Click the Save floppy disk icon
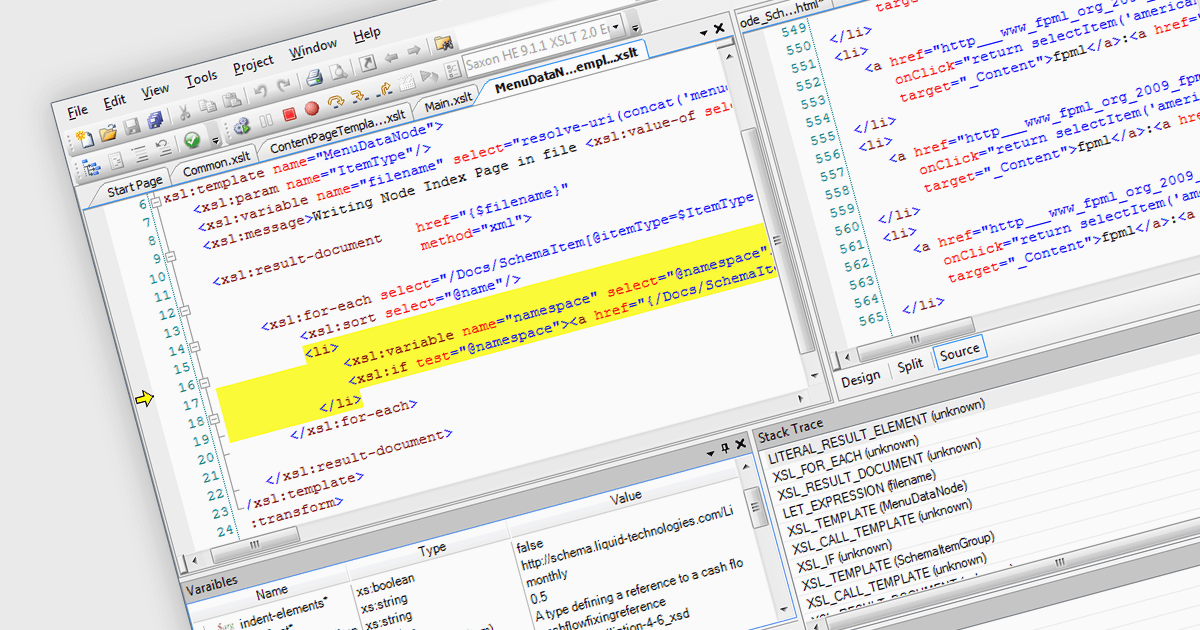This screenshot has height=630, width=1200. (x=132, y=126)
